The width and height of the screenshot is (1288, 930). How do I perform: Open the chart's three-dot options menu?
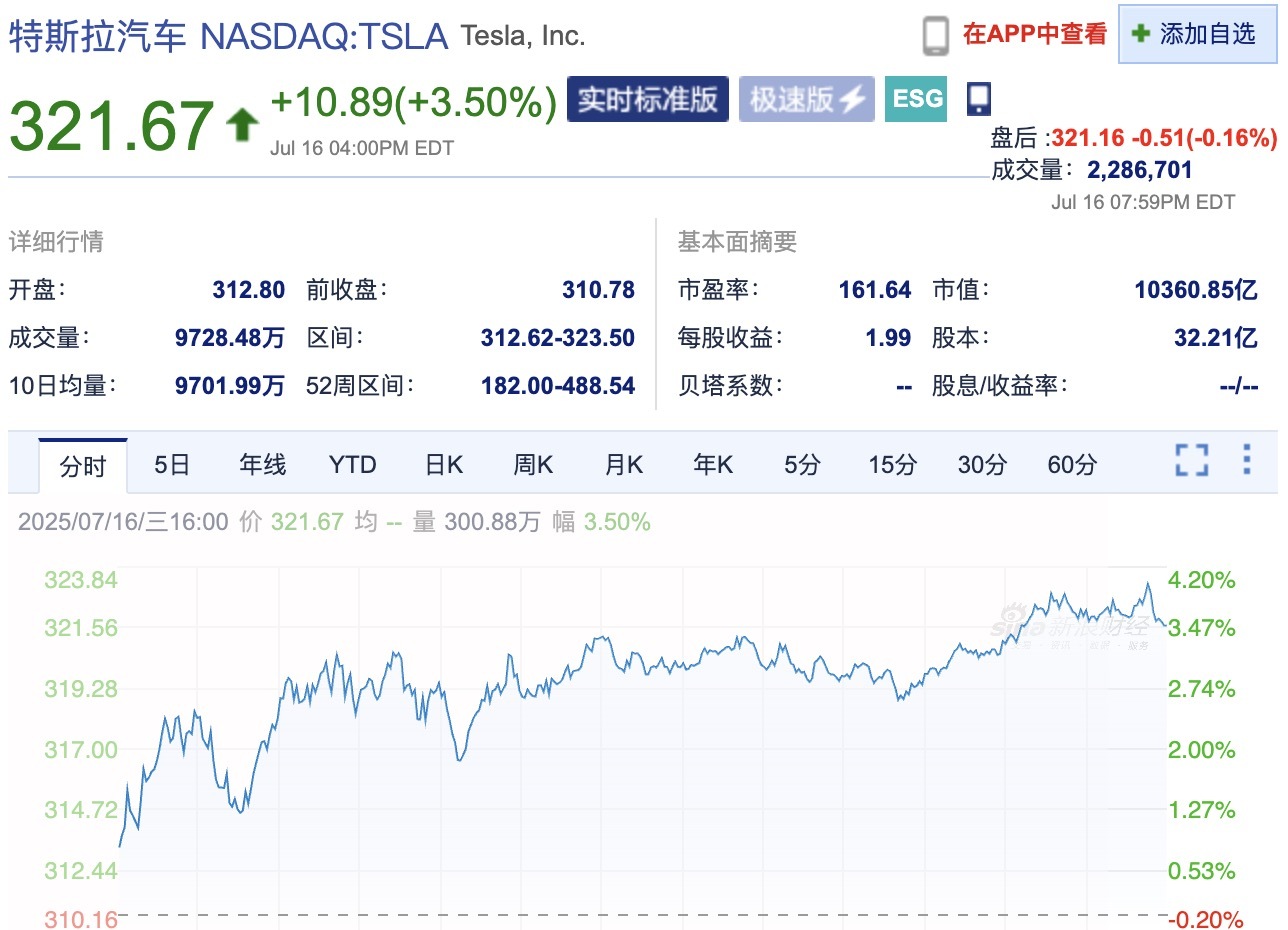tap(1246, 460)
